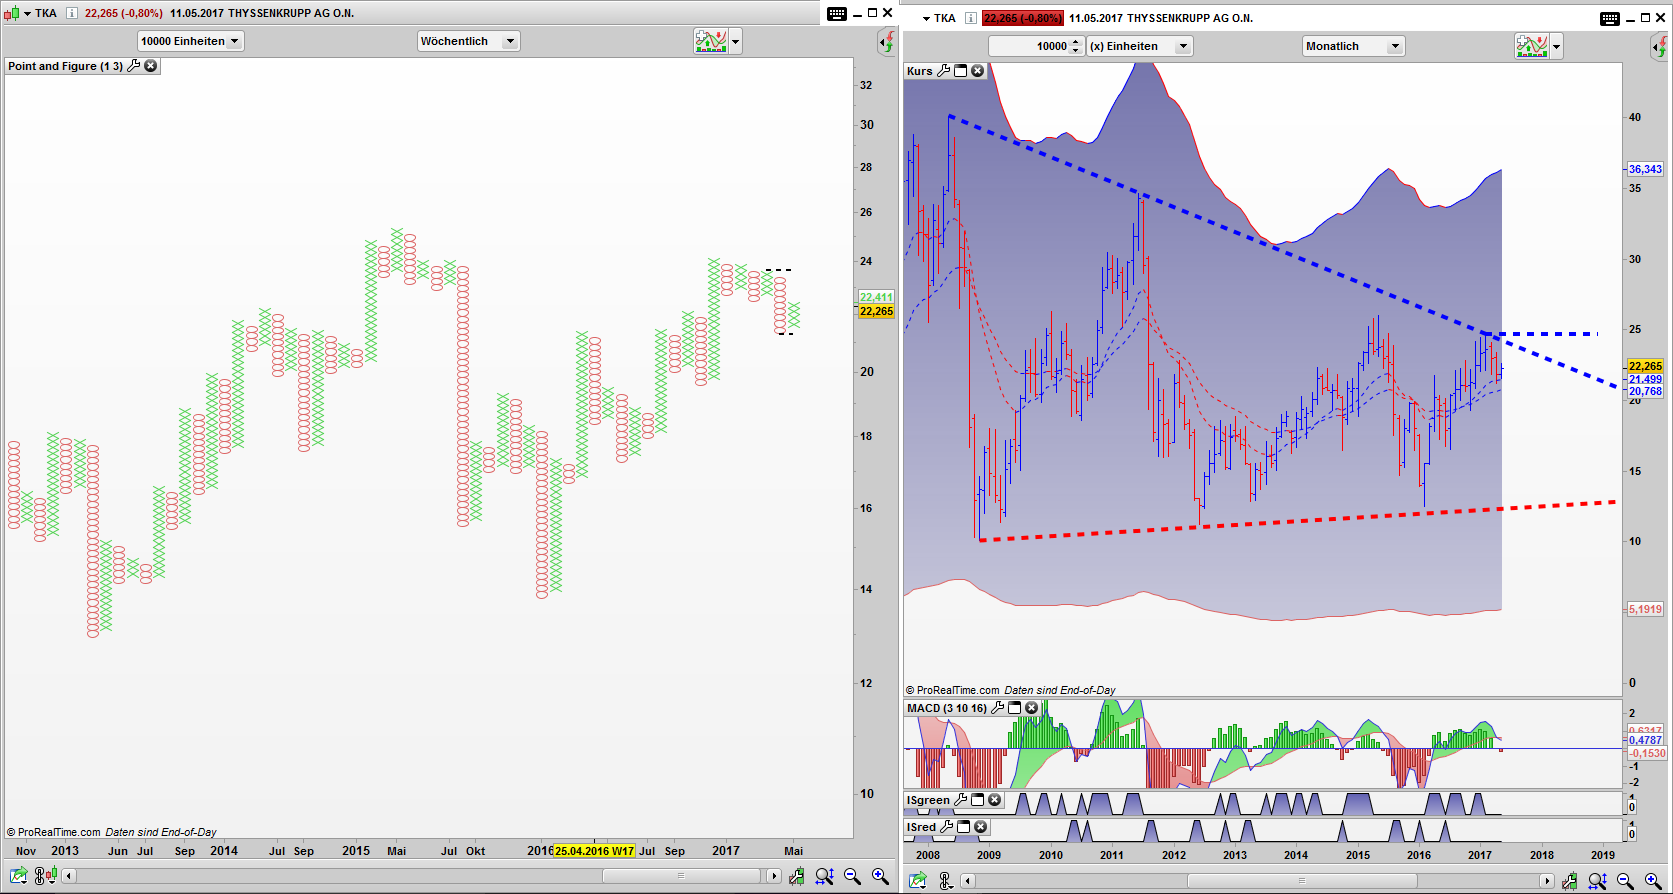Close the ISred indicator
Viewport: 1673px width, 894px height.
[x=981, y=827]
